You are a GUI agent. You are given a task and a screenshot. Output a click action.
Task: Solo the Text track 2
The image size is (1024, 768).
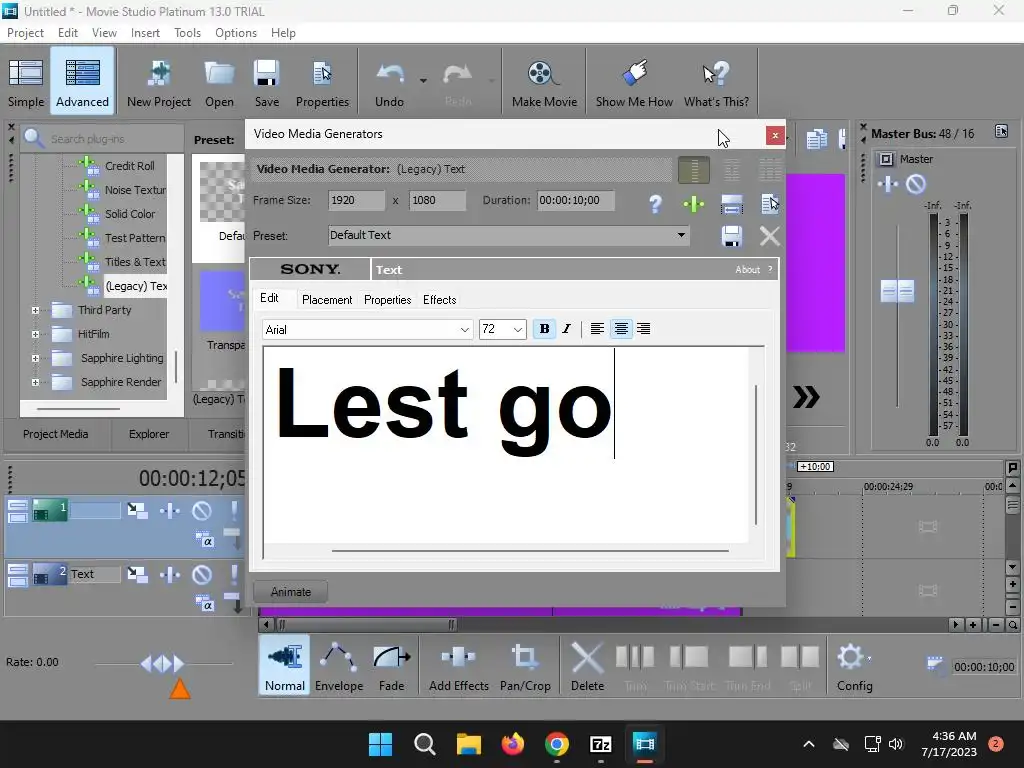[234, 575]
